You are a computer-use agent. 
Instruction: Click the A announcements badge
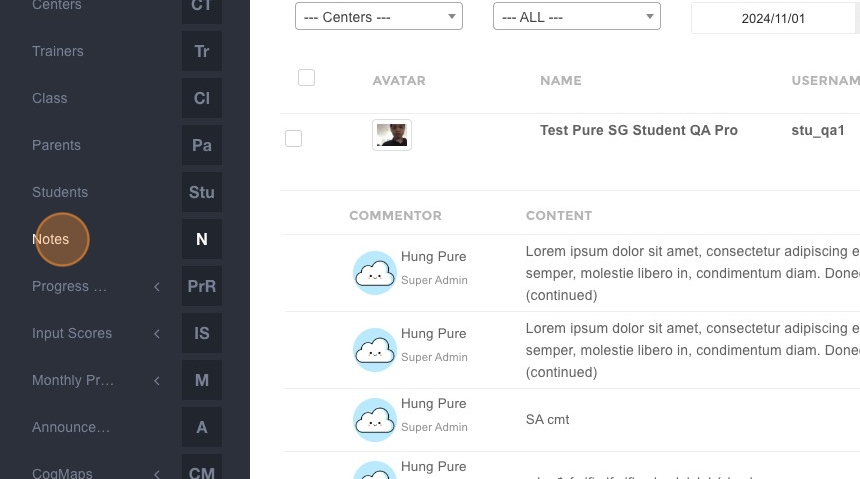(202, 427)
